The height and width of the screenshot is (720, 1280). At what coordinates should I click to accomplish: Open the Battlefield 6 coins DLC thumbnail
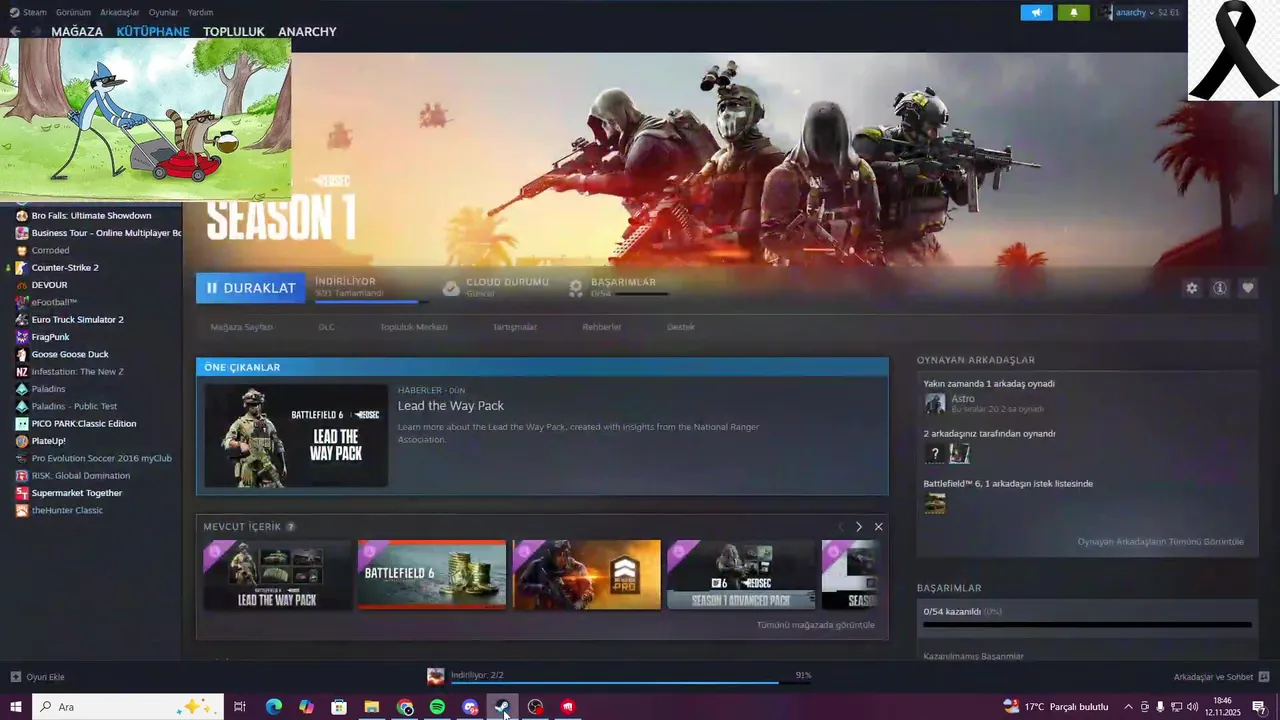coord(432,574)
